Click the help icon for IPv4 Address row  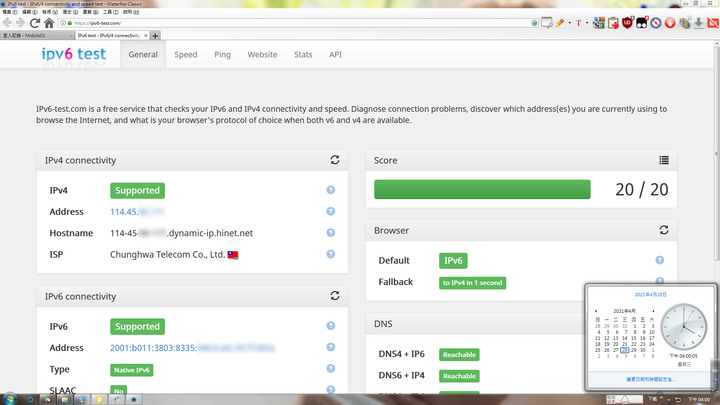pos(331,211)
